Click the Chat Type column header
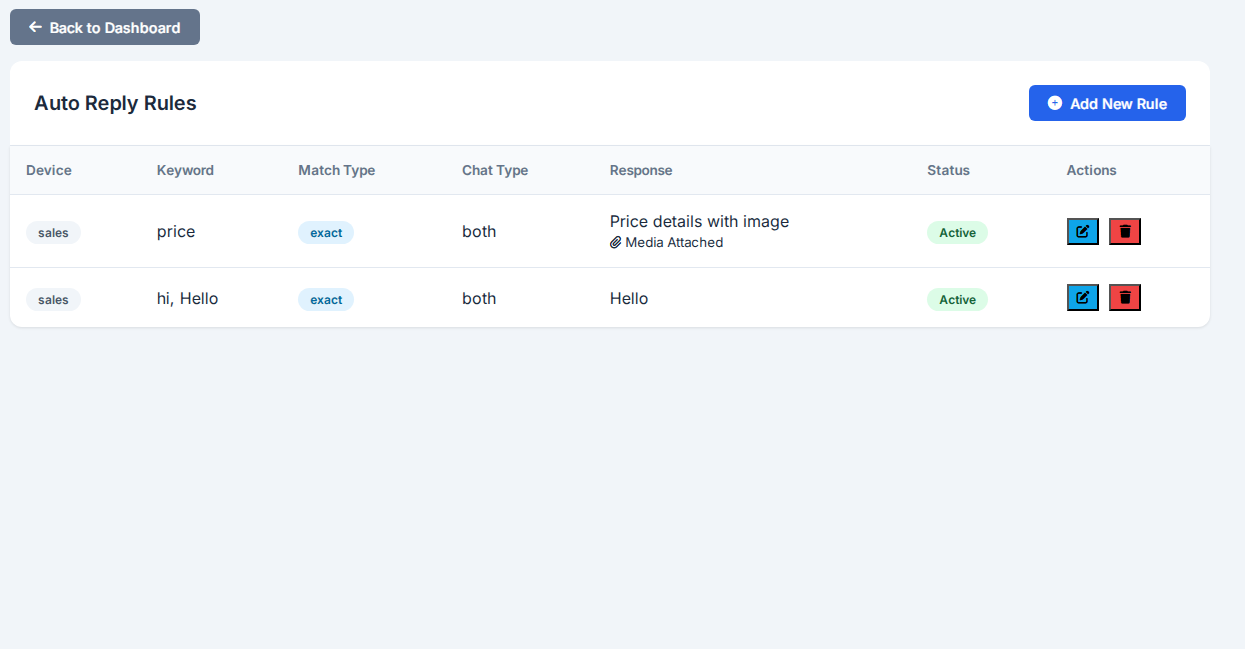 (x=495, y=170)
